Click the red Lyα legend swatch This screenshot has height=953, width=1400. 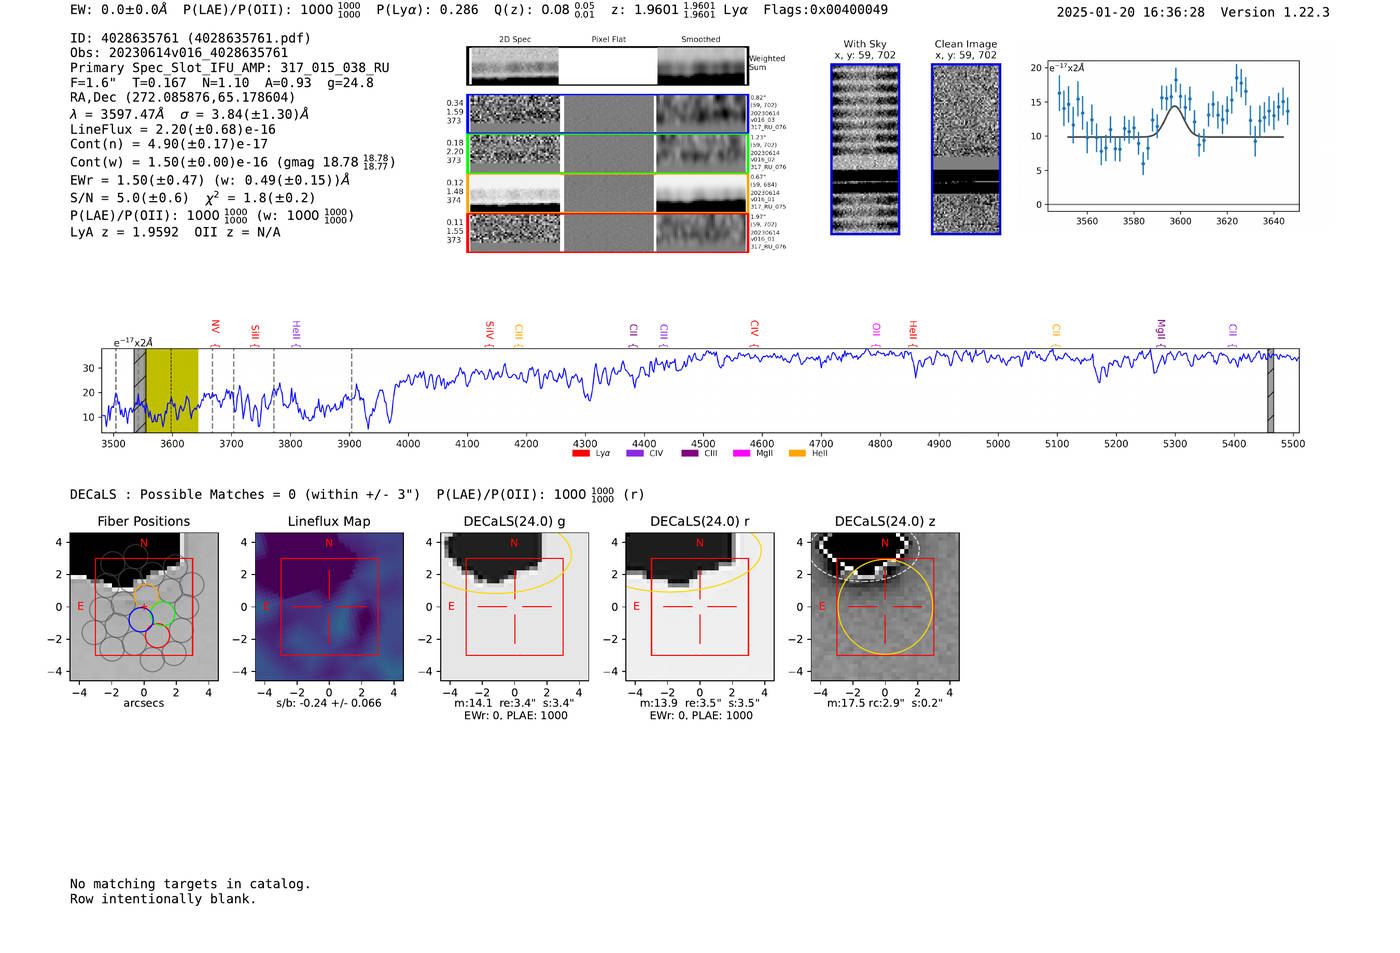click(x=580, y=454)
